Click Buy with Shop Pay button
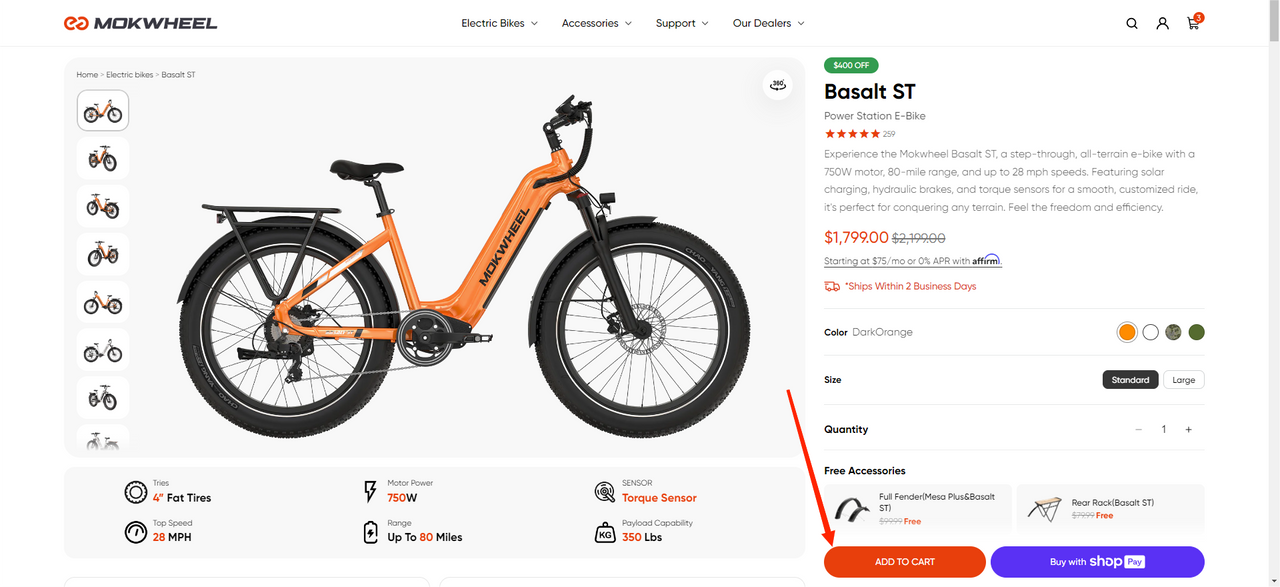 [1097, 562]
